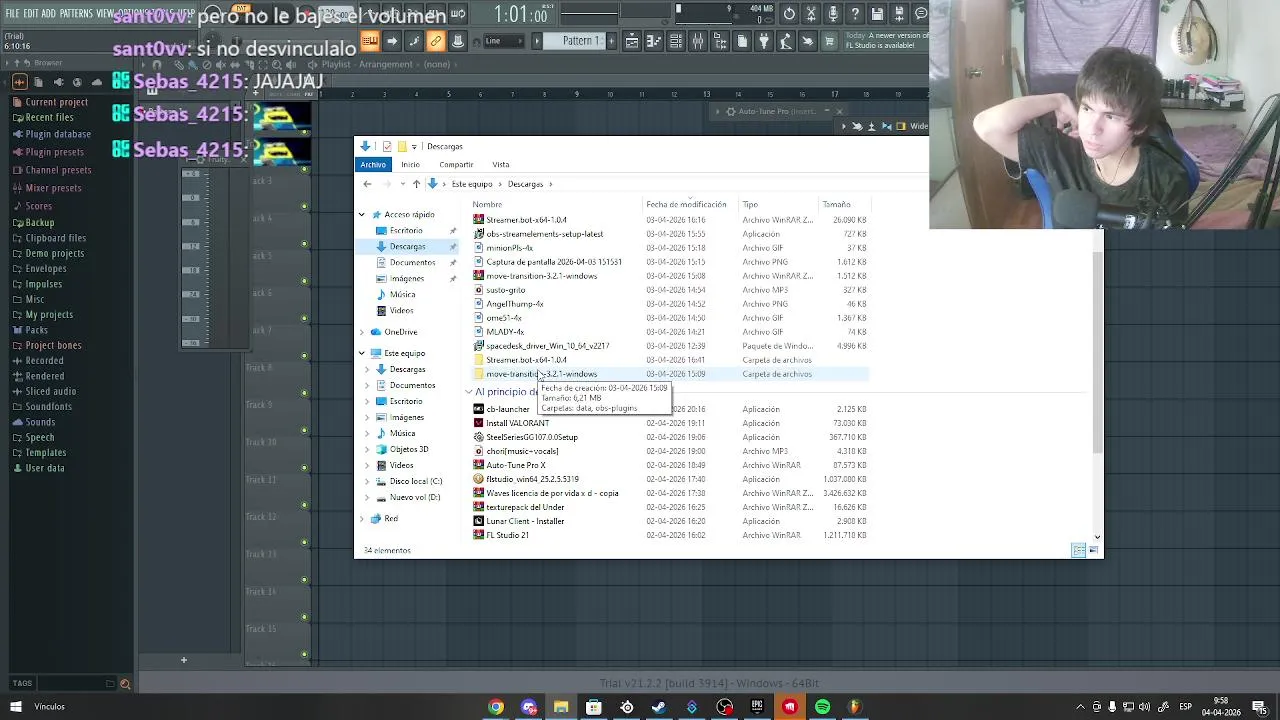Screen dimensions: 1280x720
Task: Open the Archivo tab in Explorer
Action: click(373, 164)
